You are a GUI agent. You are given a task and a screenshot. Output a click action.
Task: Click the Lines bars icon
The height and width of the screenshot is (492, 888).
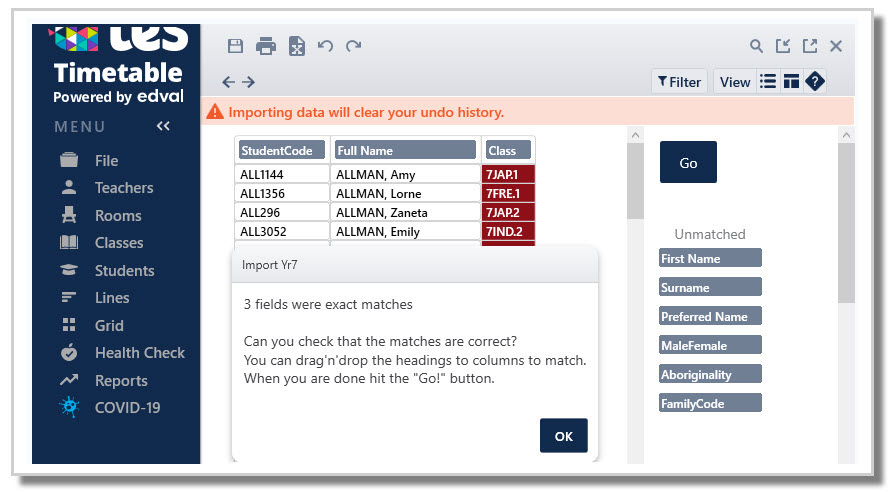point(69,297)
